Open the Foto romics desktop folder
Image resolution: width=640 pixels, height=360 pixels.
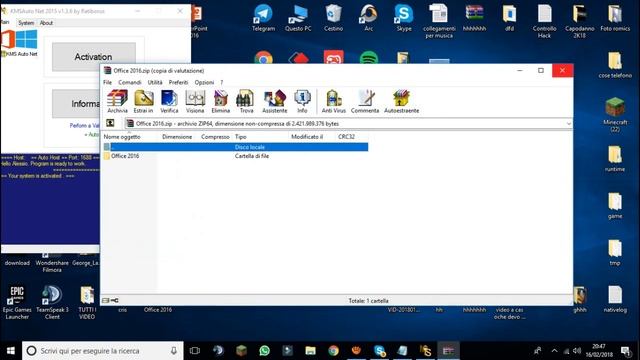pos(615,18)
